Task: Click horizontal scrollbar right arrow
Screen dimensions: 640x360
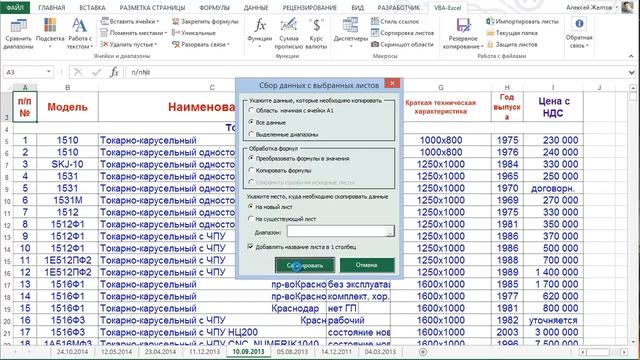Action: (x=624, y=351)
